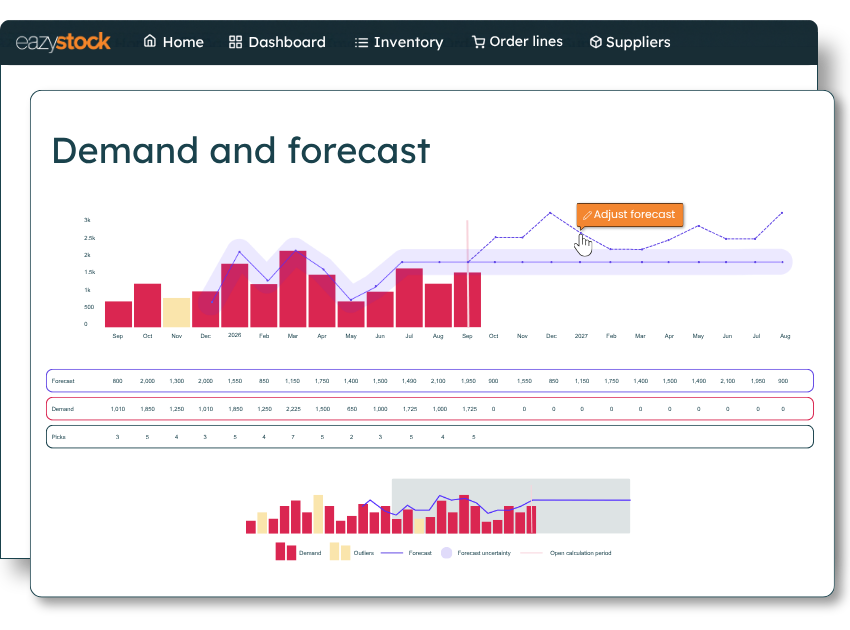The width and height of the screenshot is (850, 630).
Task: Click the Forecast row label in the table
Action: pyautogui.click(x=63, y=381)
